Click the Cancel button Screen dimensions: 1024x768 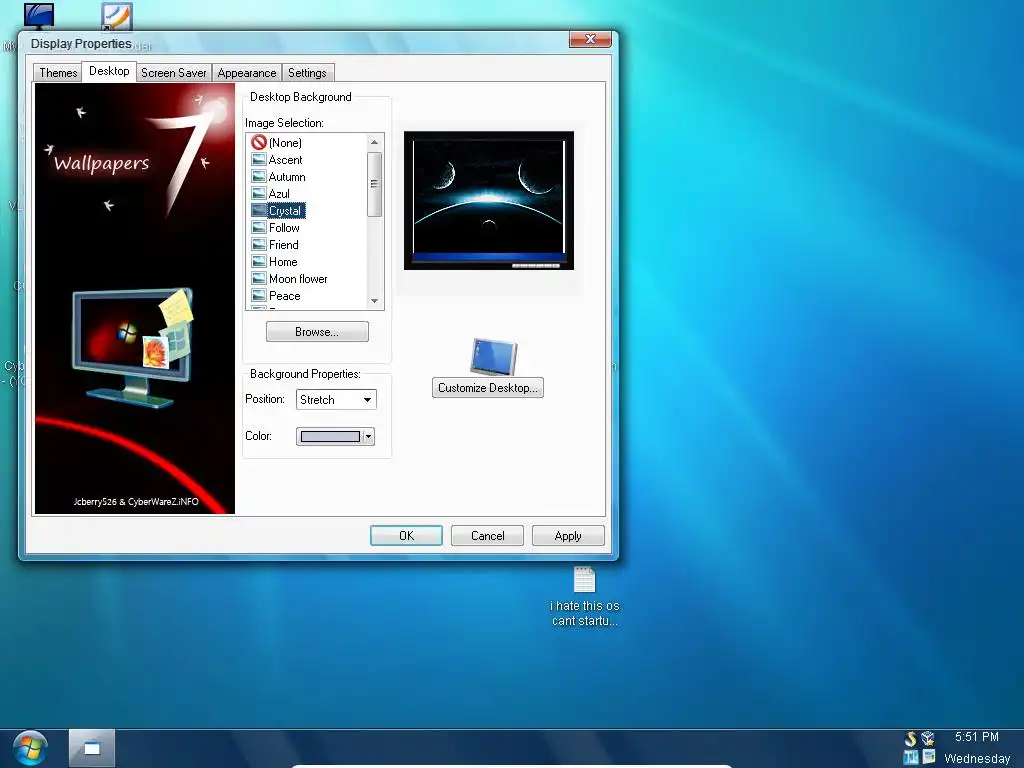pos(487,536)
